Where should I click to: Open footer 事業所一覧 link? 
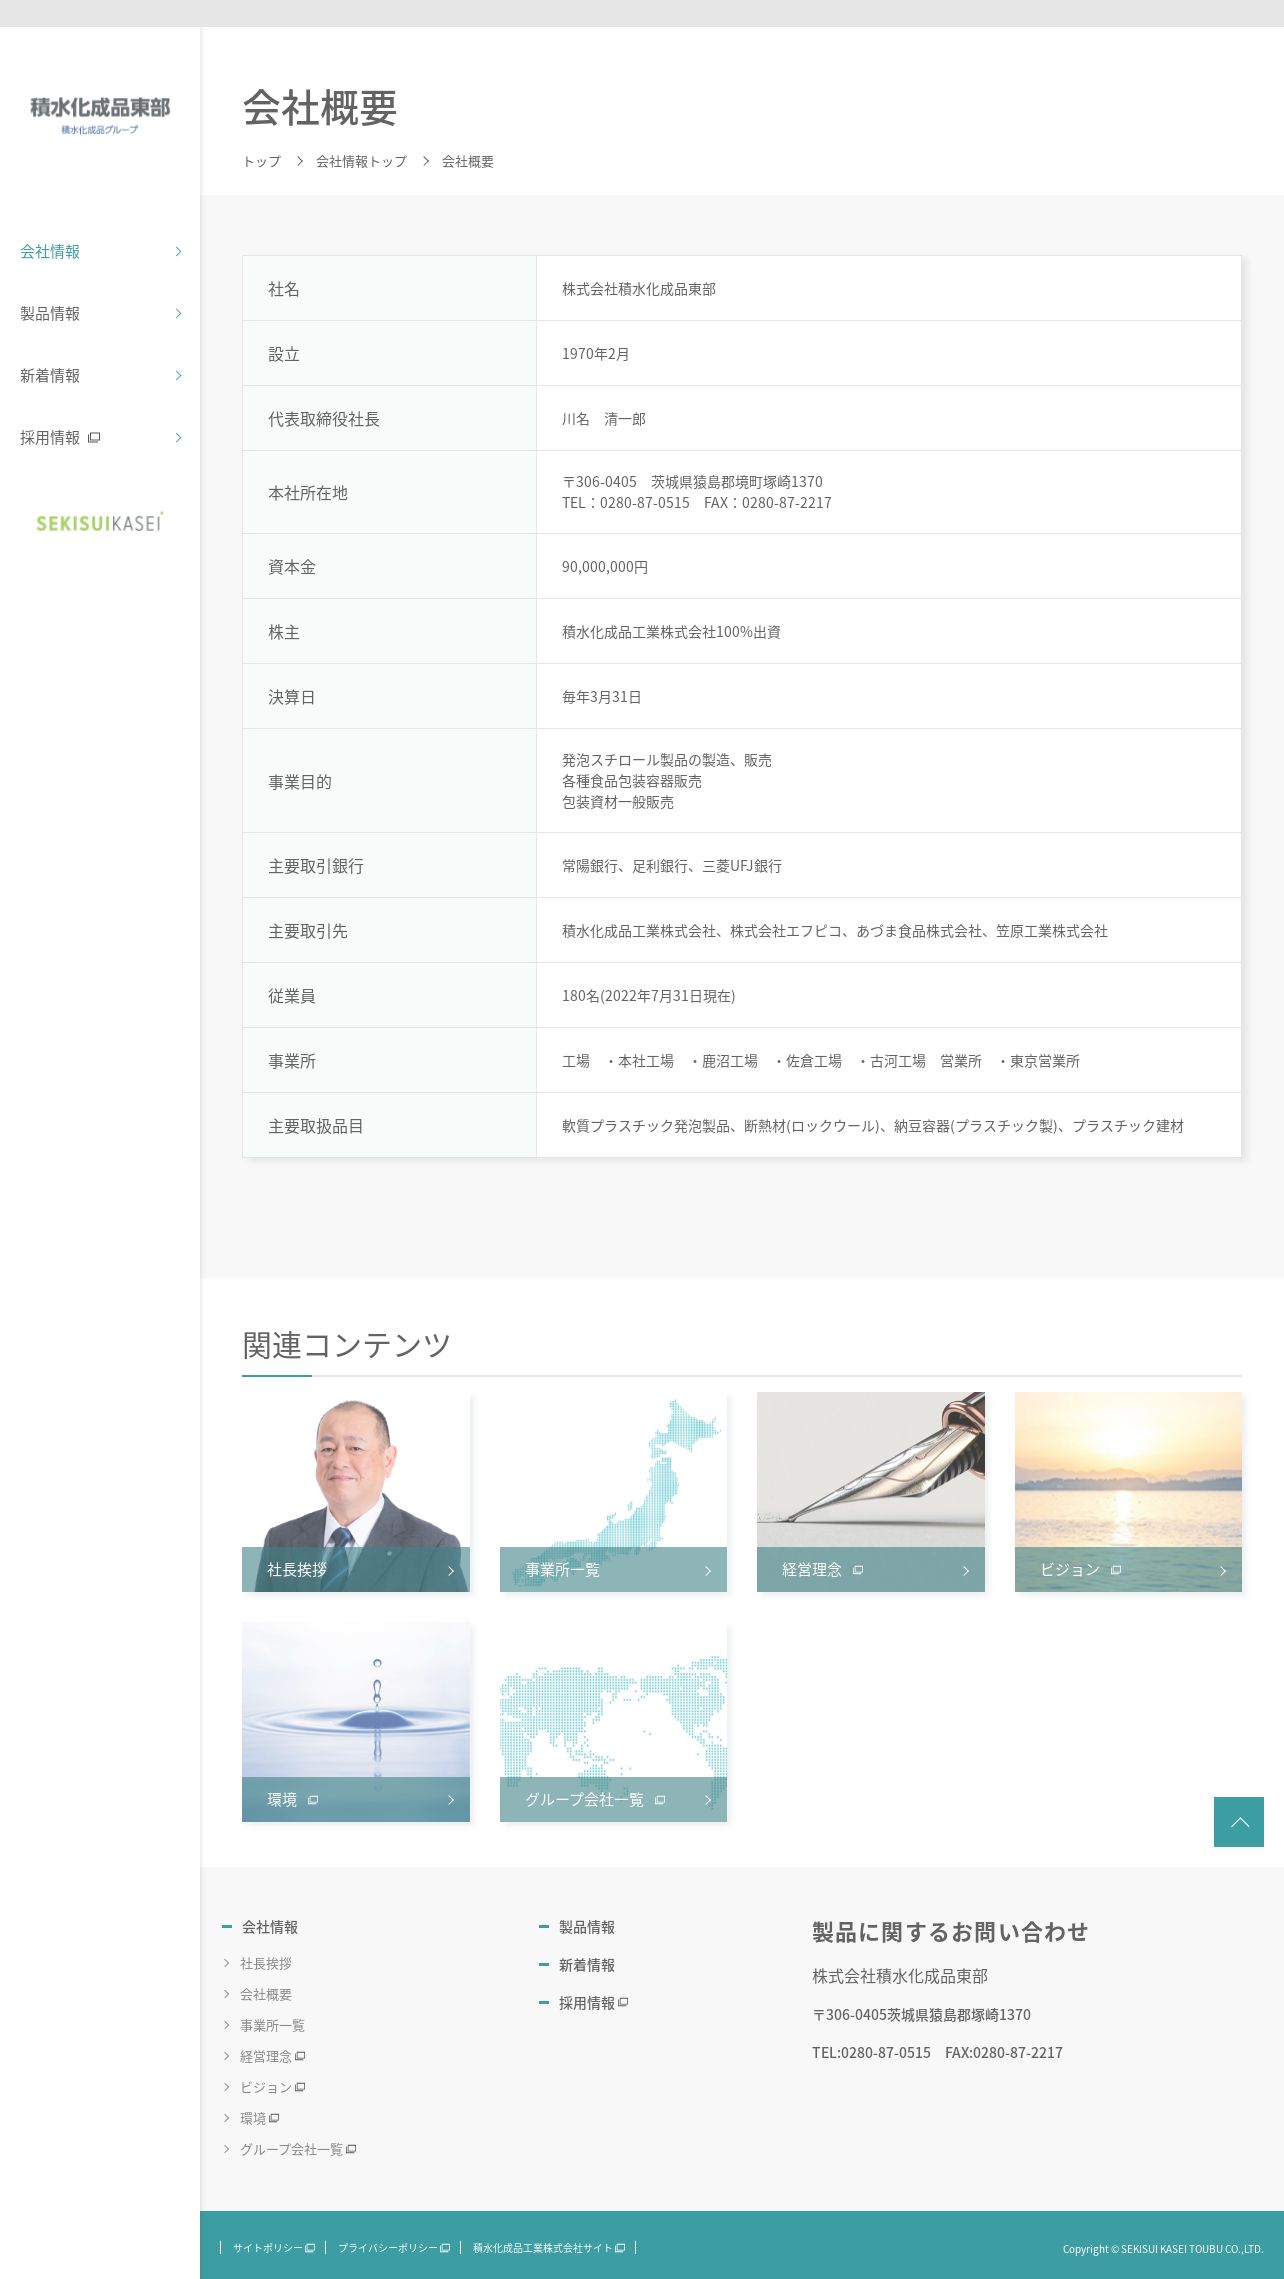point(272,2026)
